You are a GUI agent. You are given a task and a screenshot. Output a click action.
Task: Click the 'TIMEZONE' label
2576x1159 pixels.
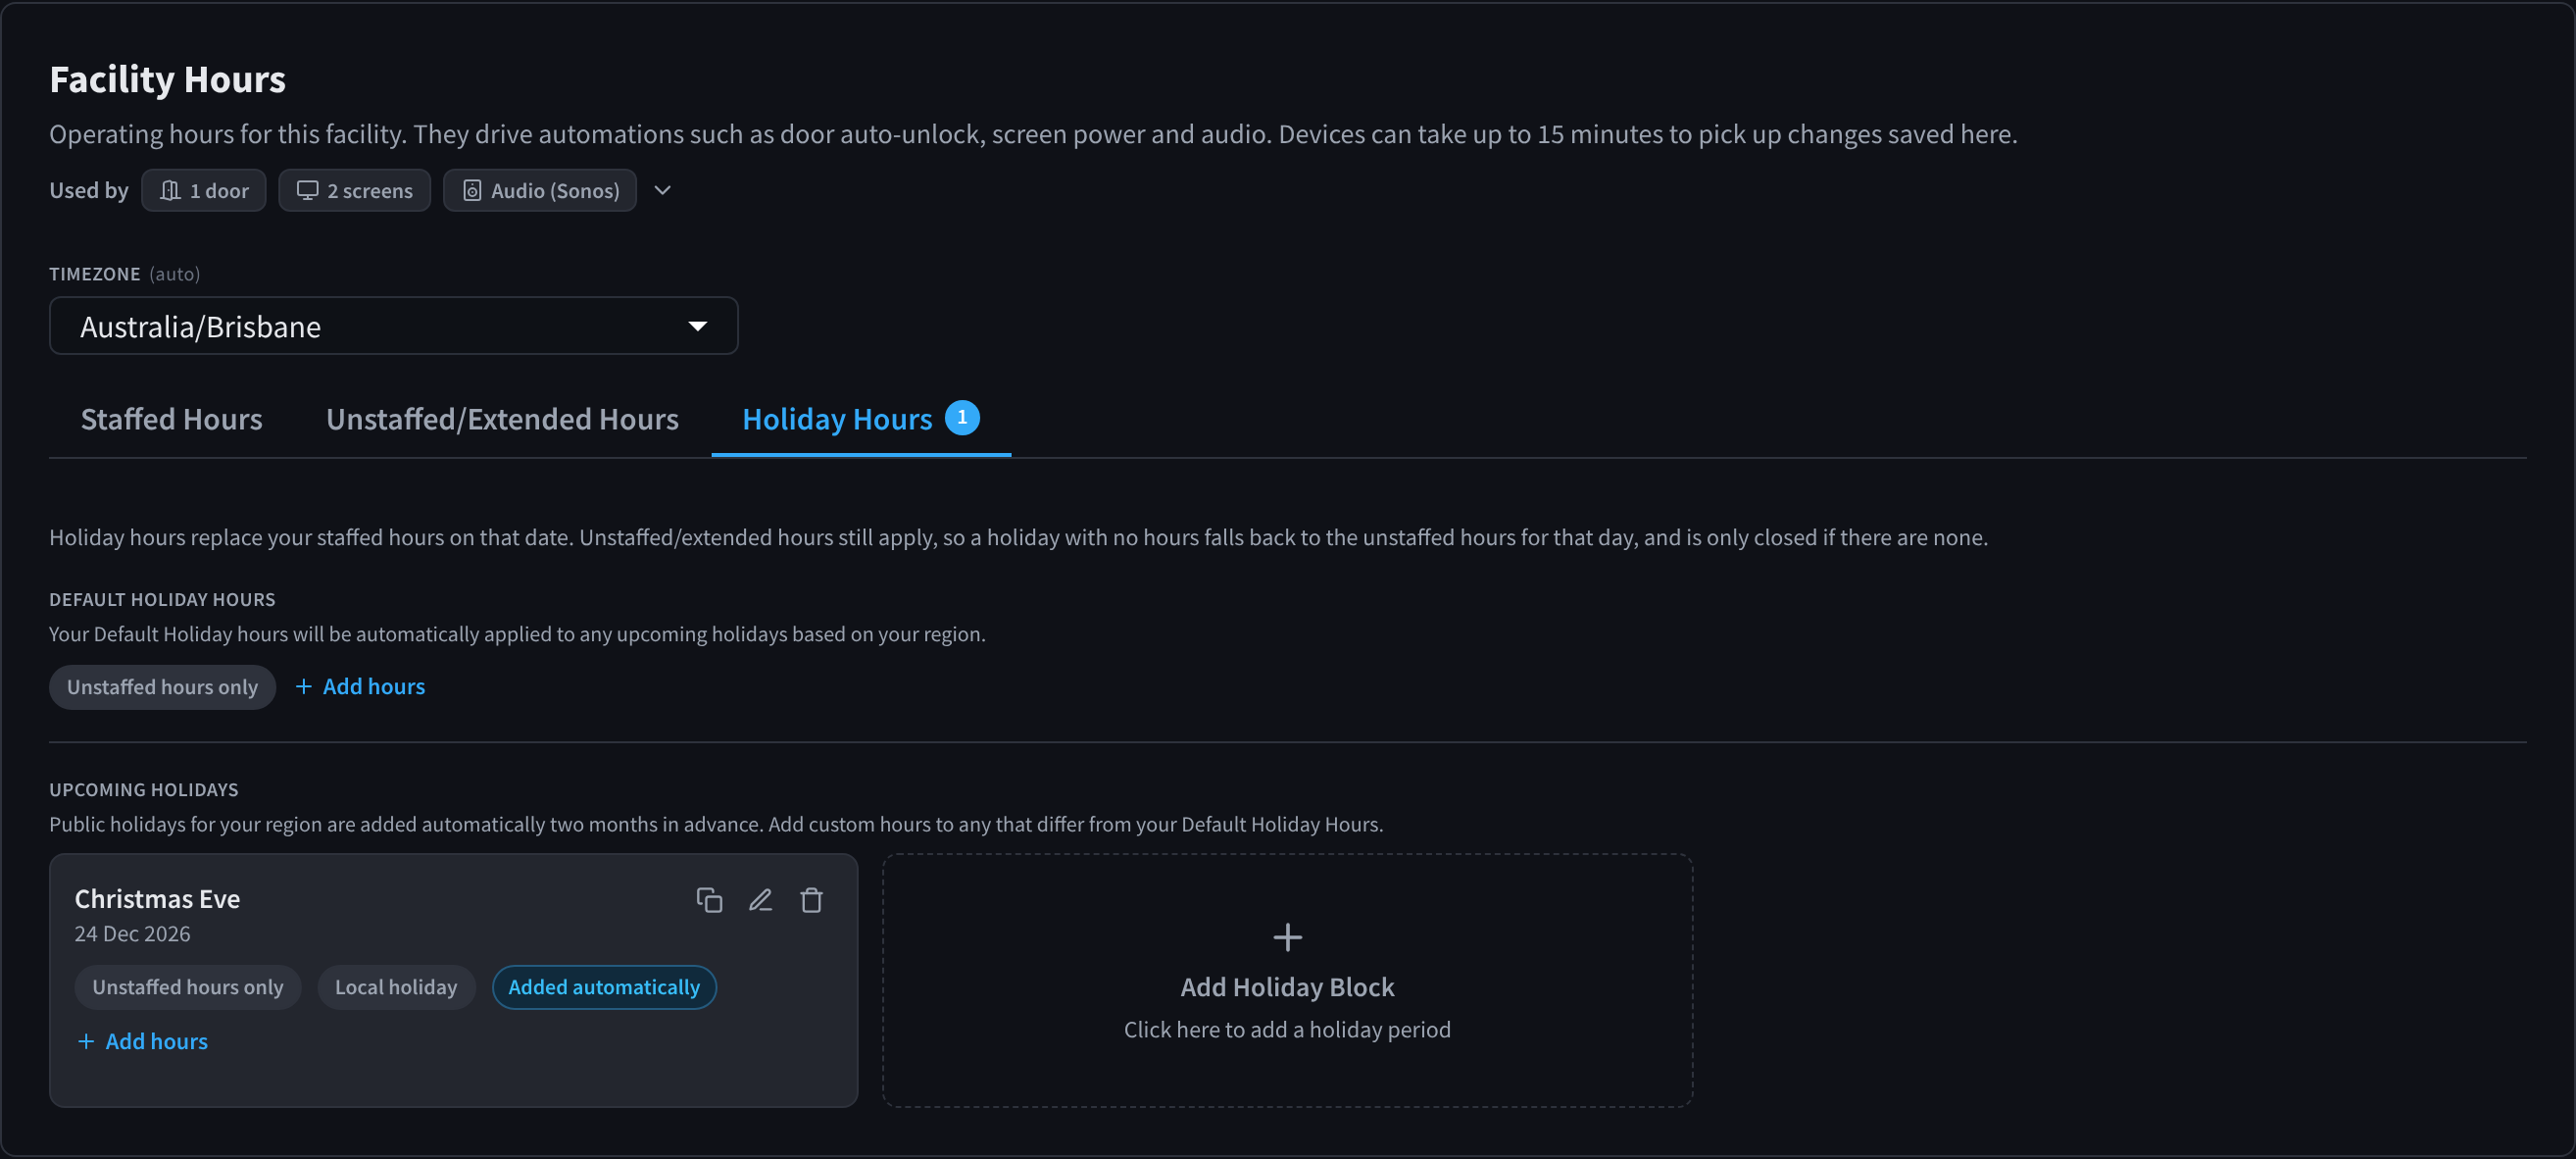pyautogui.click(x=95, y=274)
